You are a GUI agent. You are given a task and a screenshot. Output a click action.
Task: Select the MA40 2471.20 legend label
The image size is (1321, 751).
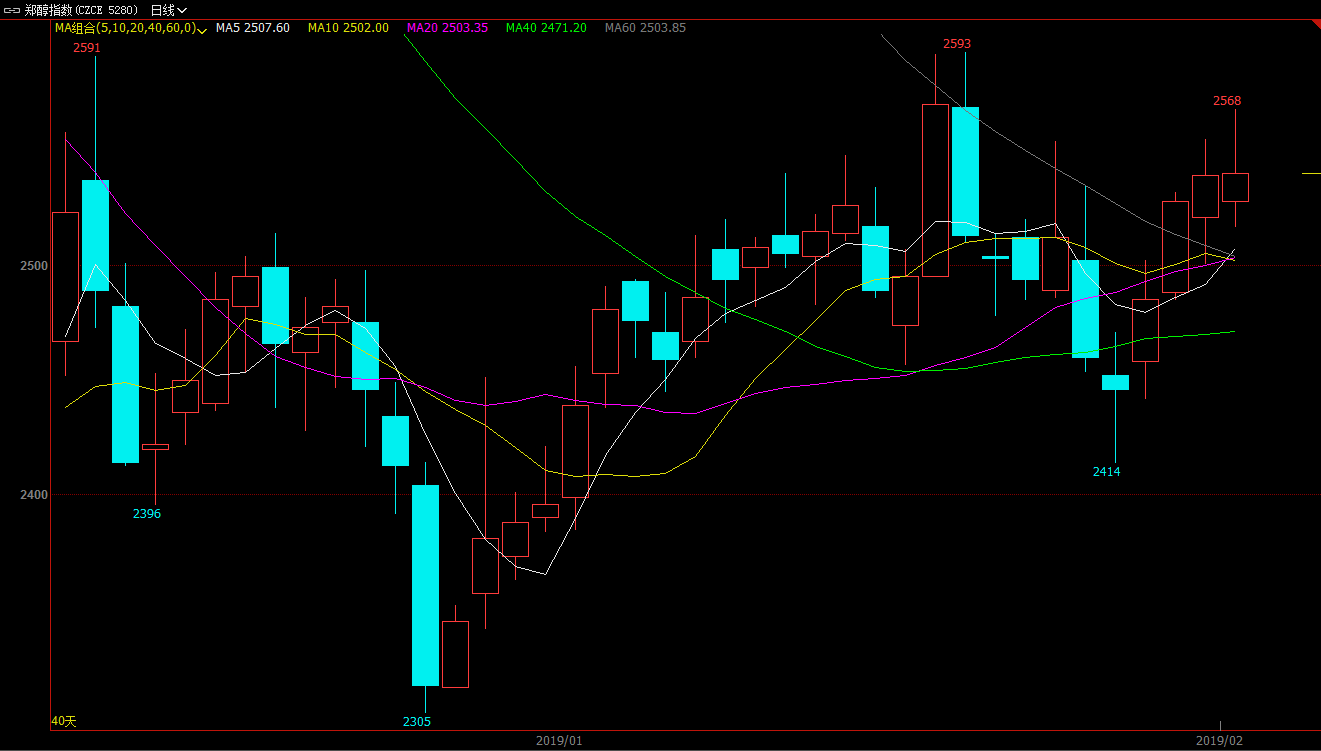click(546, 28)
